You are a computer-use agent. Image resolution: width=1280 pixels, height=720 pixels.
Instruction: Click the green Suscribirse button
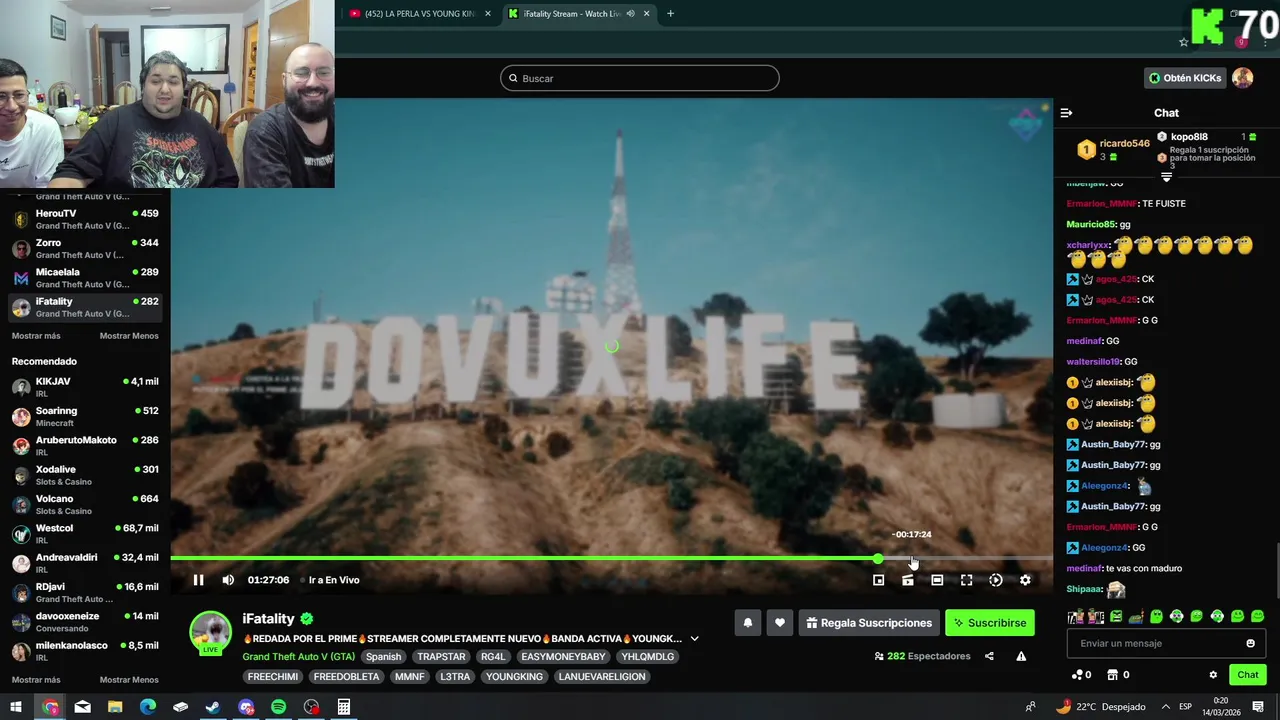point(990,623)
